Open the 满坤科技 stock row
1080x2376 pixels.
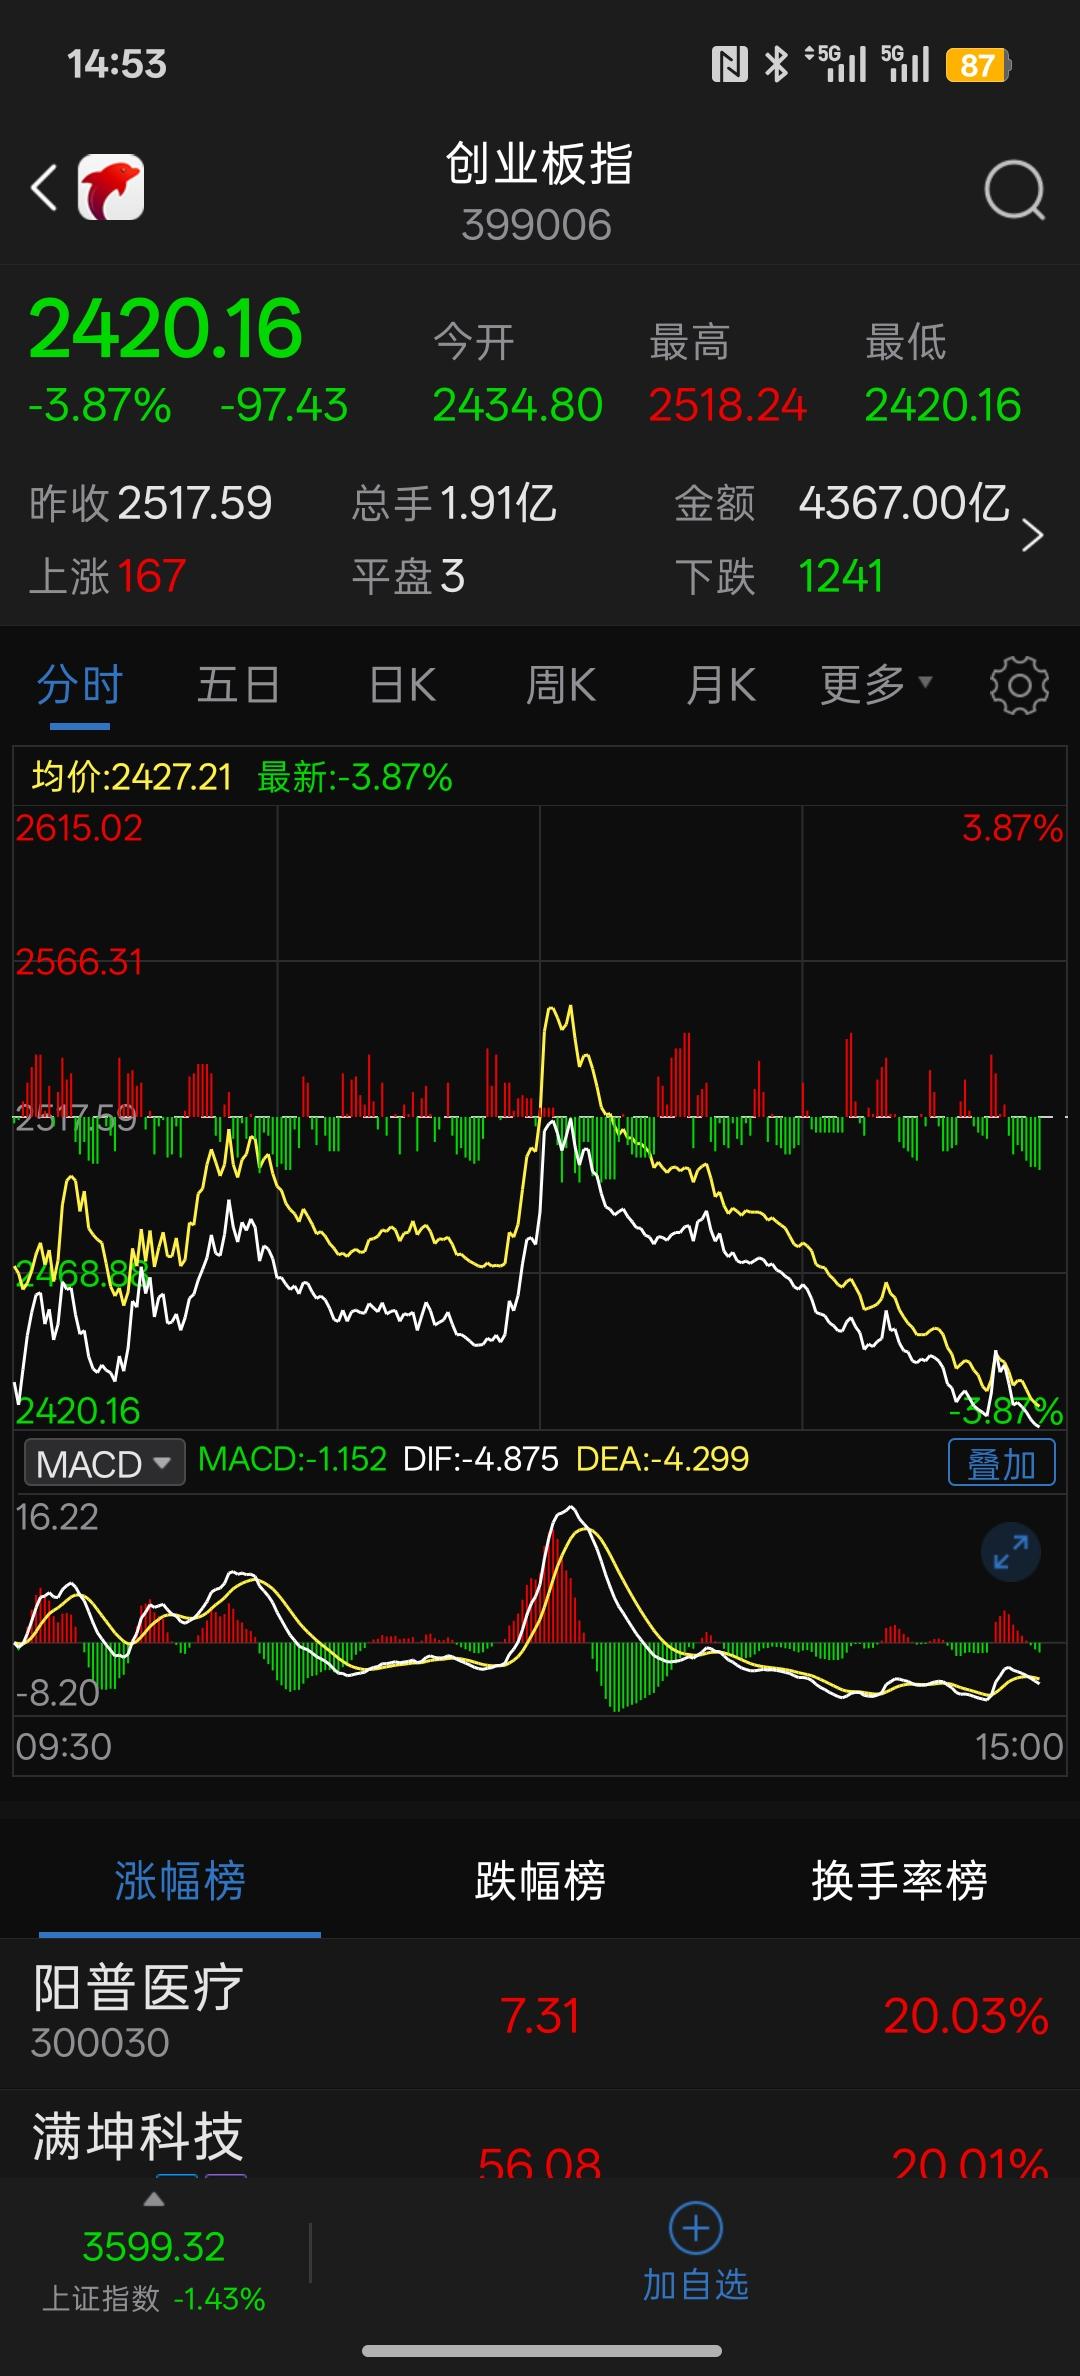[540, 2135]
